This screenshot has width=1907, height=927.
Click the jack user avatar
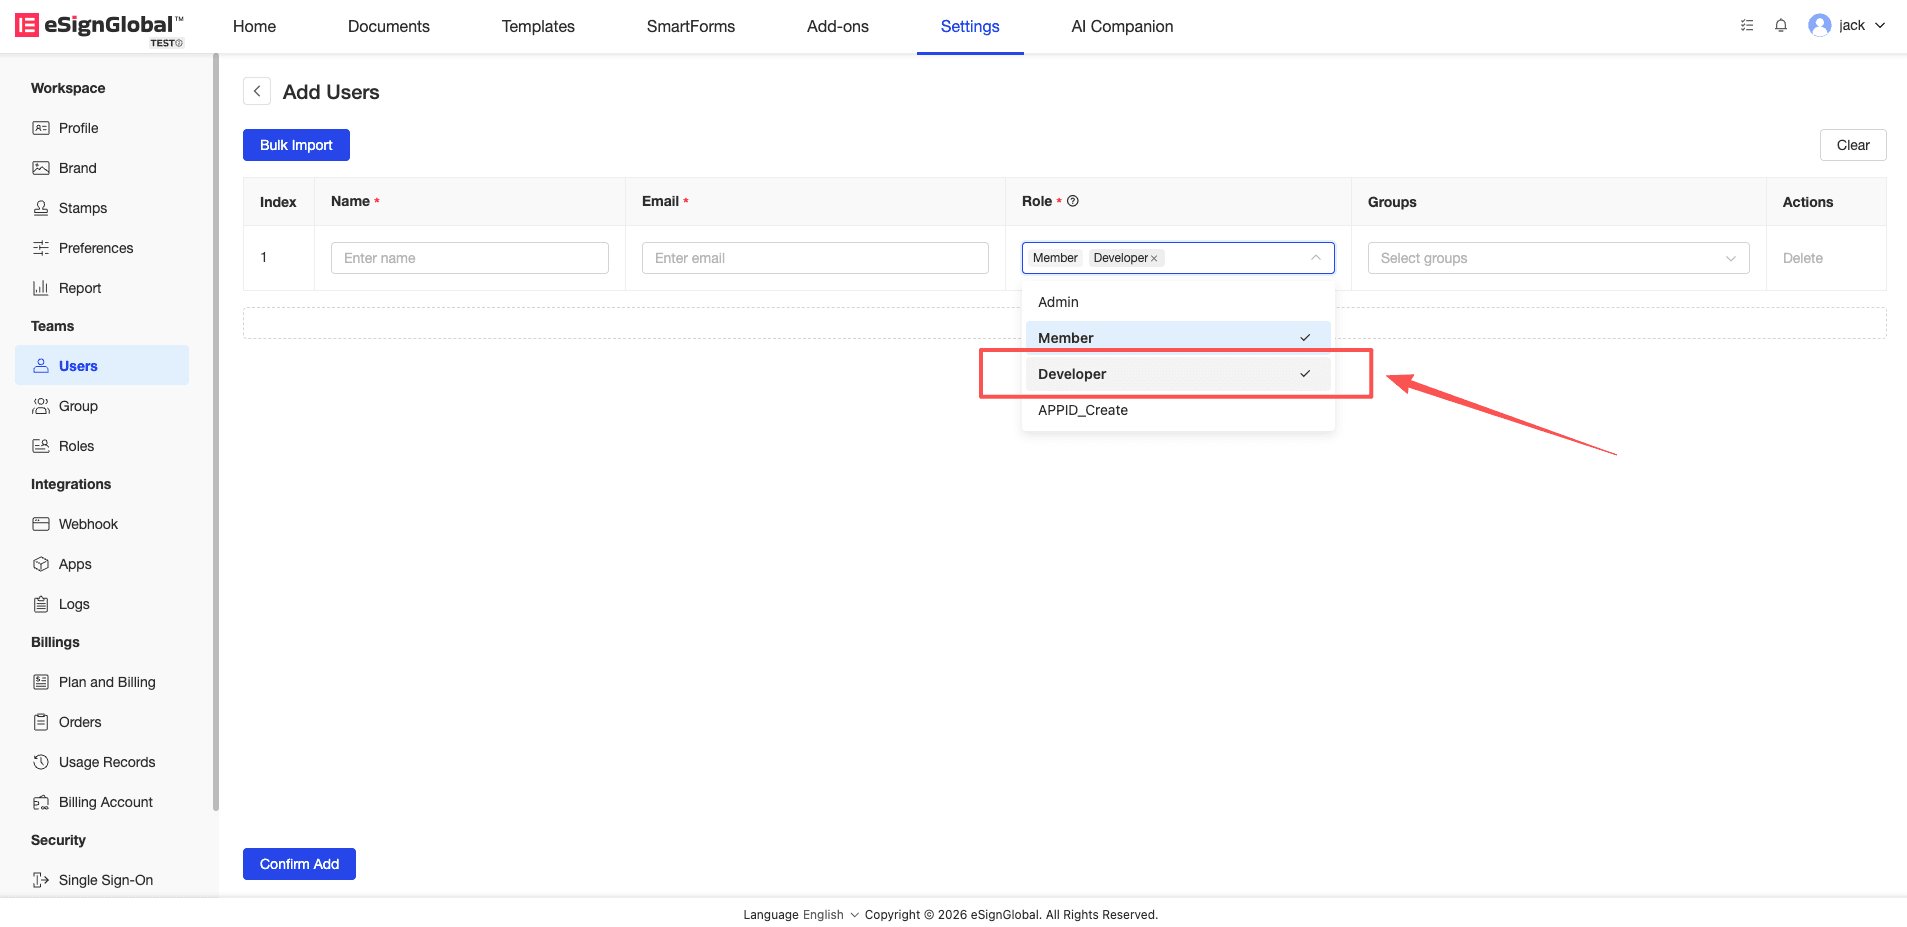click(1819, 26)
